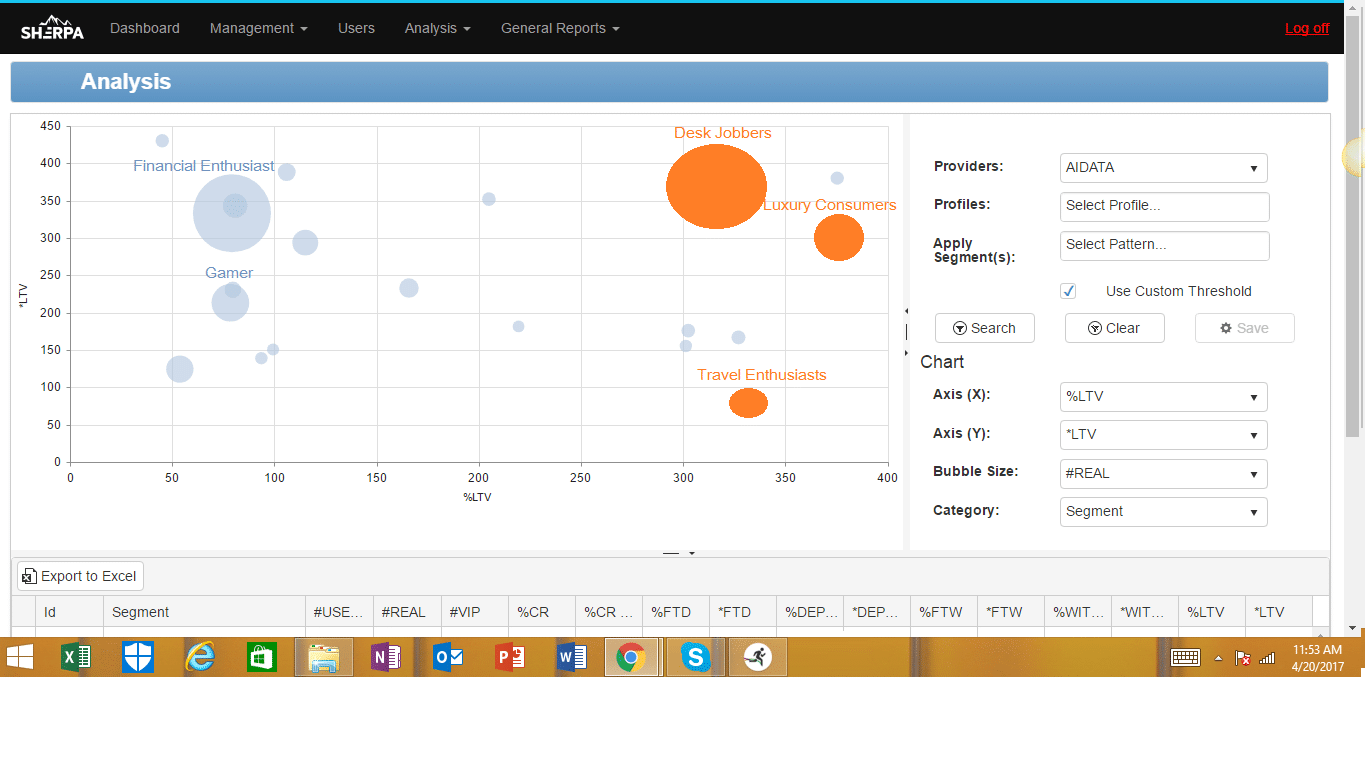
Task: Open Outlook from the taskbar
Action: coord(447,657)
